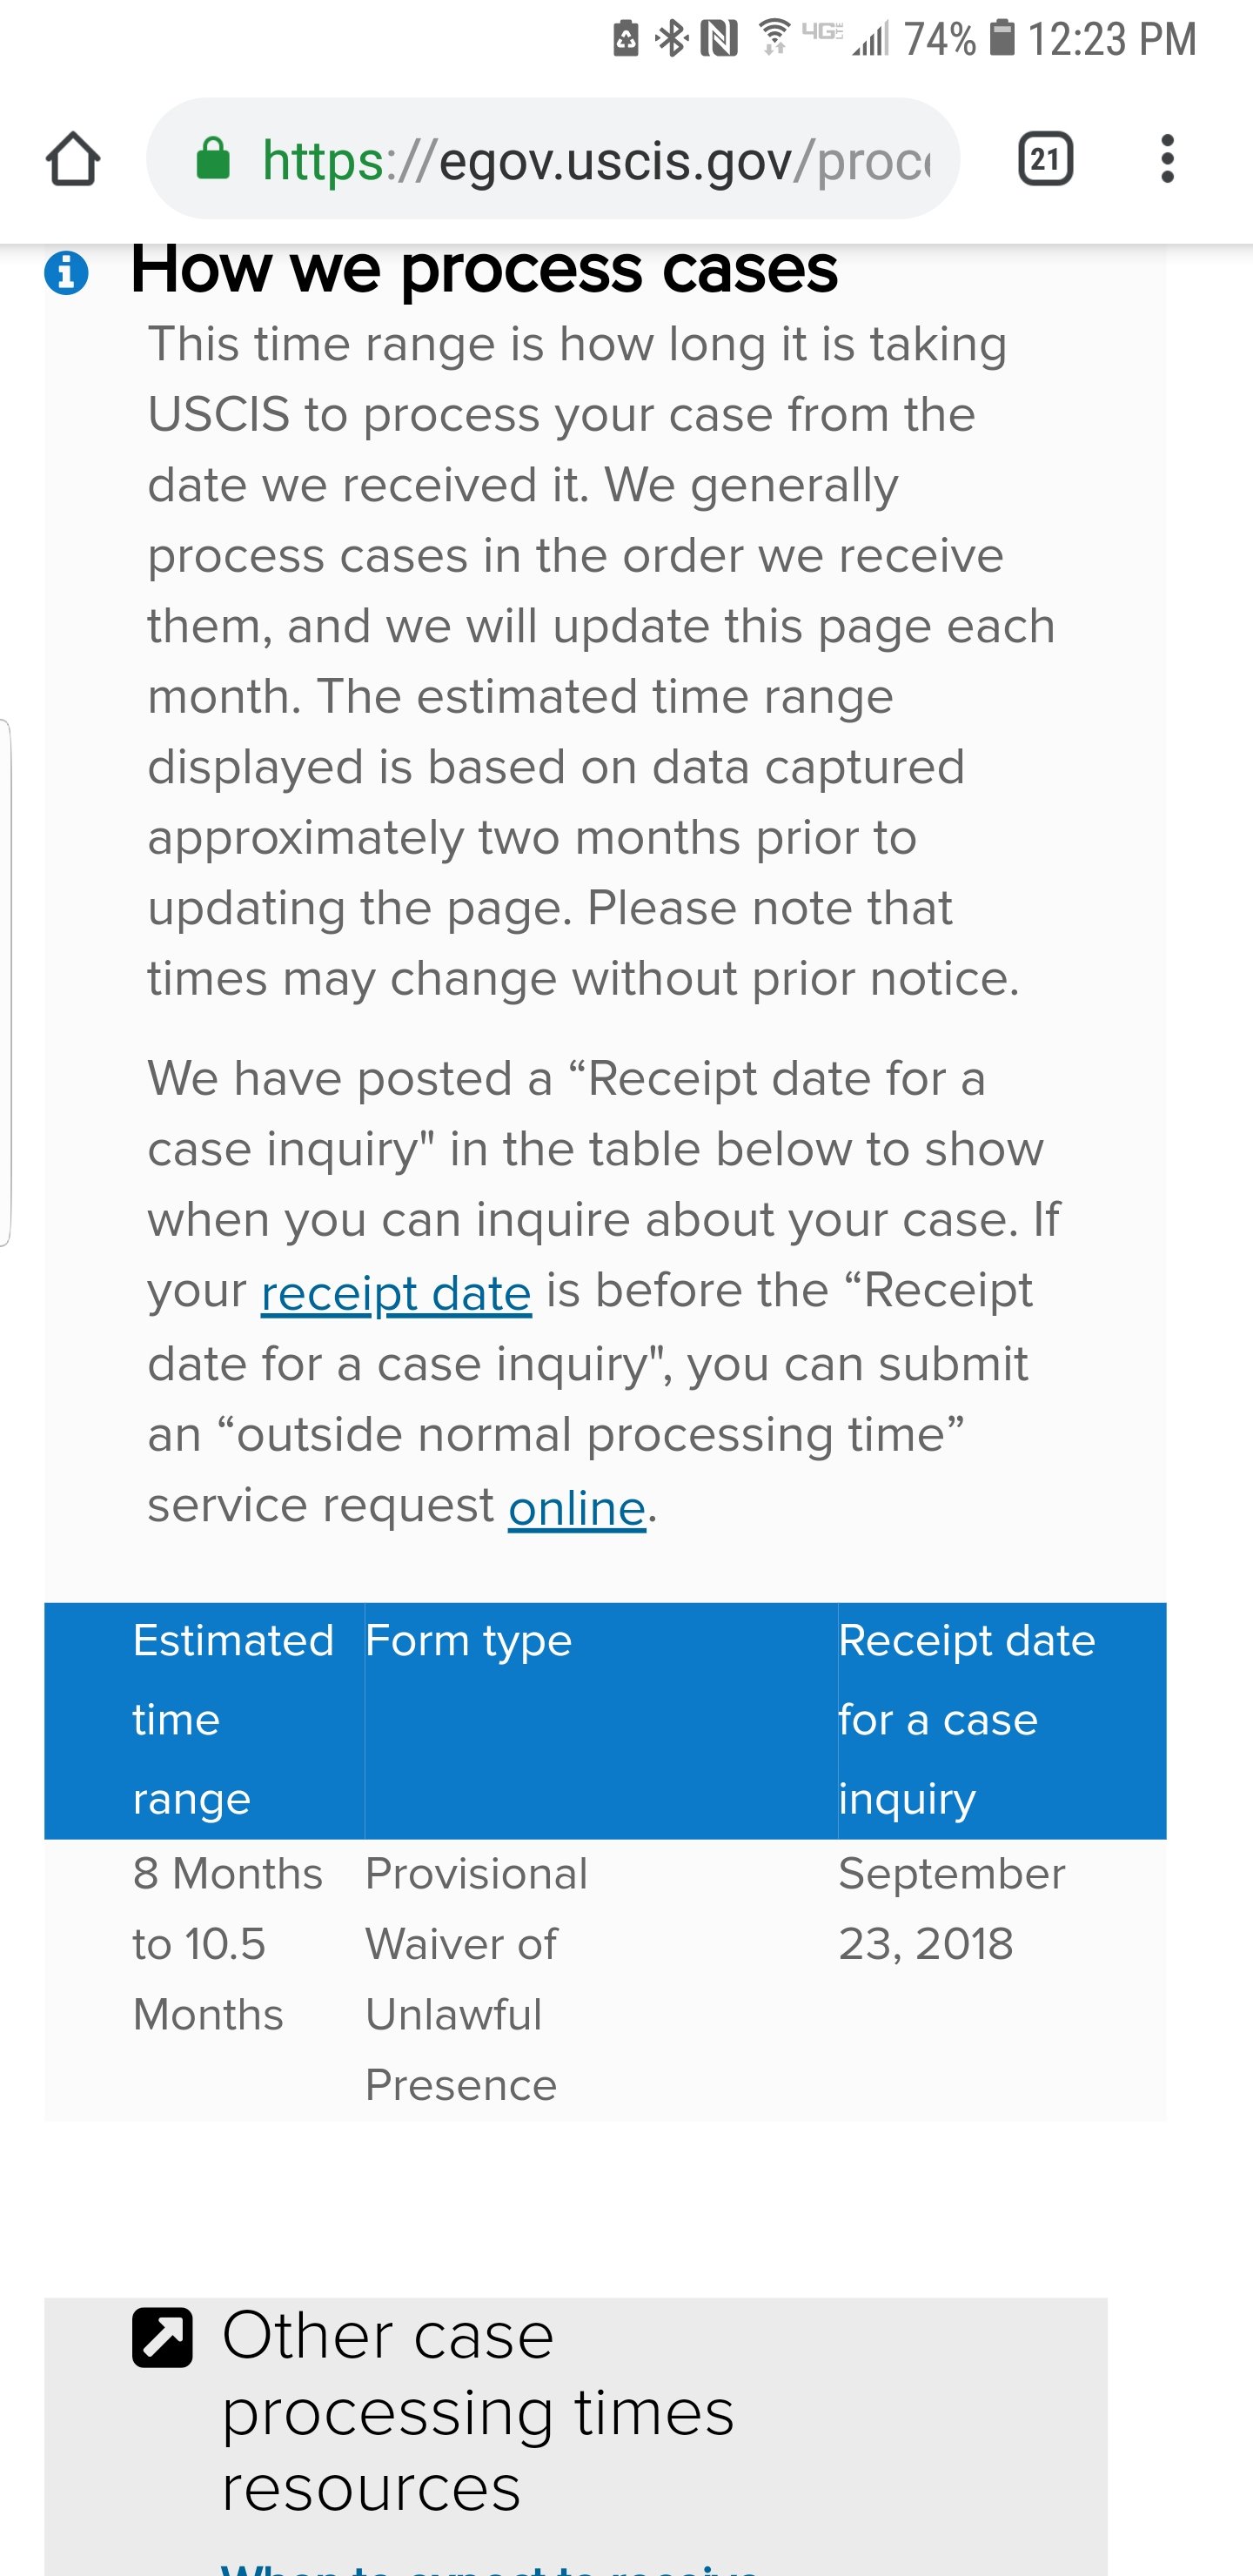Open the "online" service request link
This screenshot has width=1253, height=2576.
click(x=577, y=1507)
